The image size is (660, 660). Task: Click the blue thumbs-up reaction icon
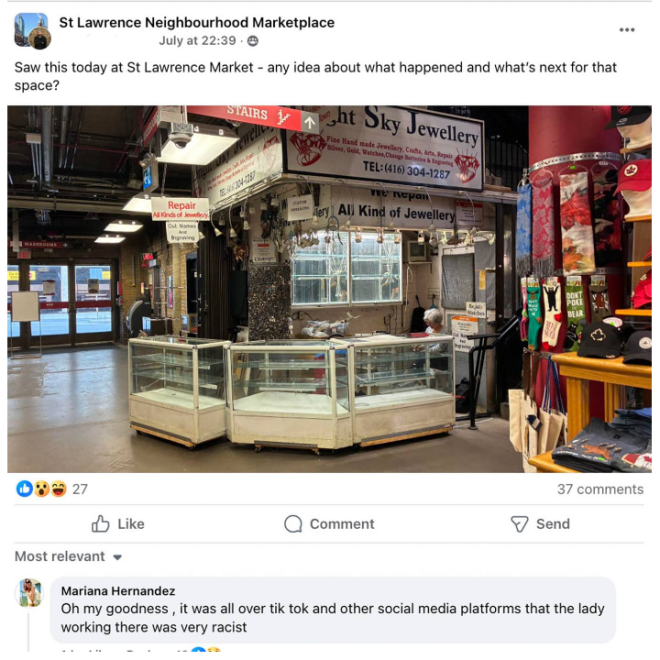[x=24, y=489]
